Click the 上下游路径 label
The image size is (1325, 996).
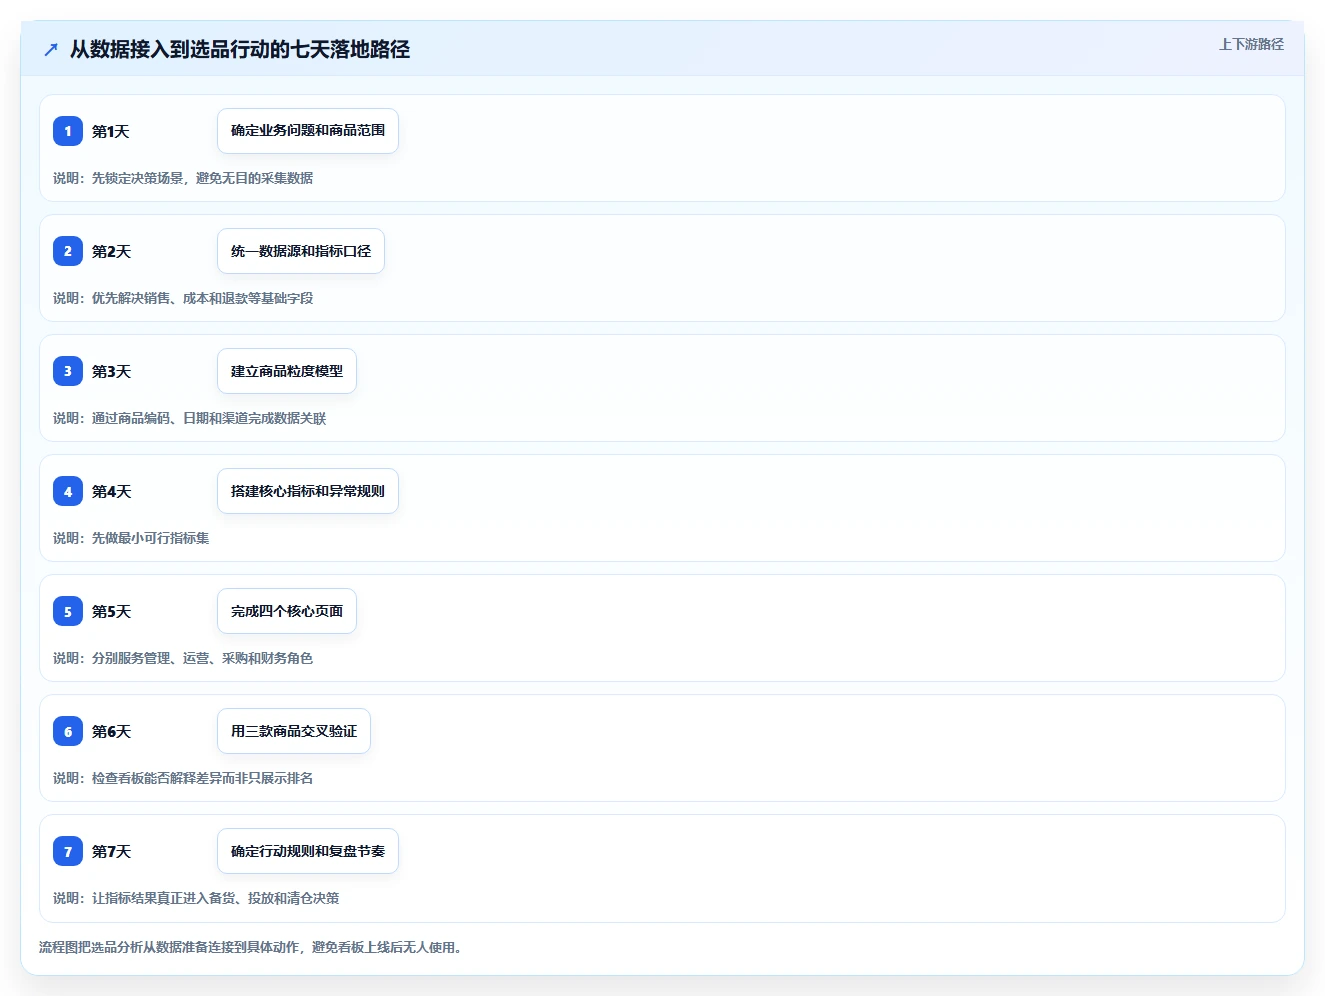(1251, 44)
